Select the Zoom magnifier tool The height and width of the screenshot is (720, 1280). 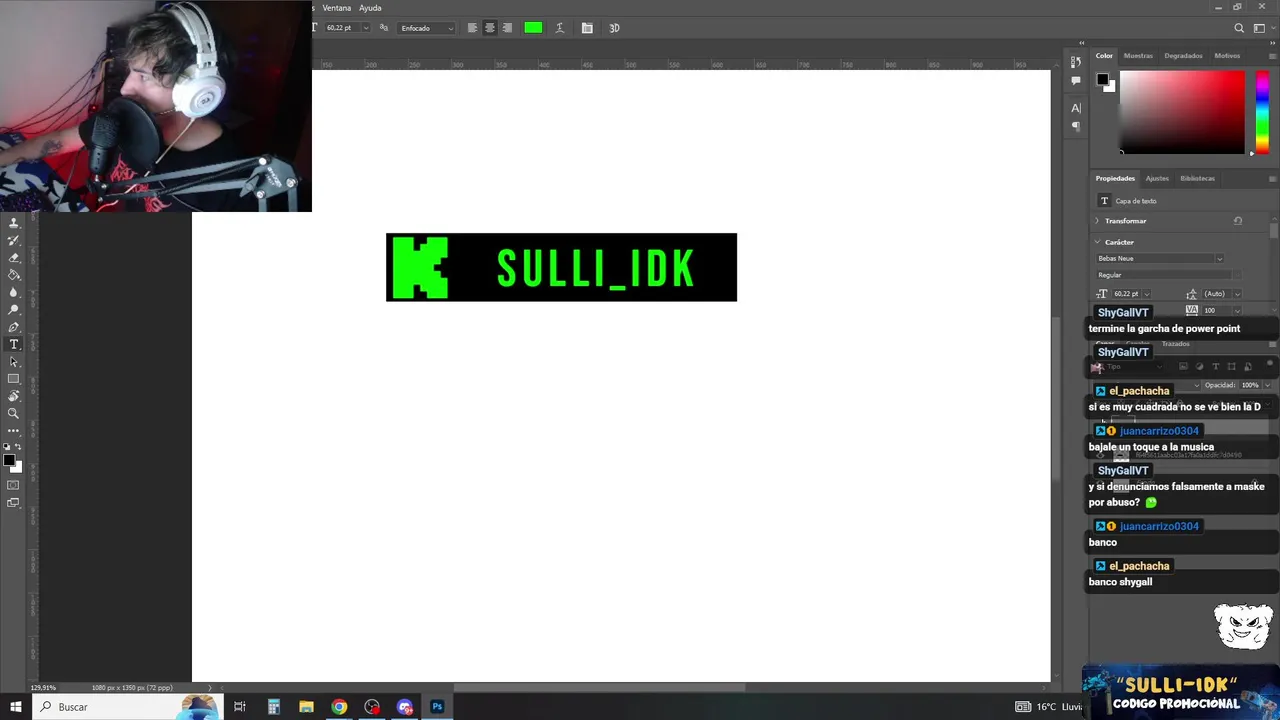coord(14,413)
